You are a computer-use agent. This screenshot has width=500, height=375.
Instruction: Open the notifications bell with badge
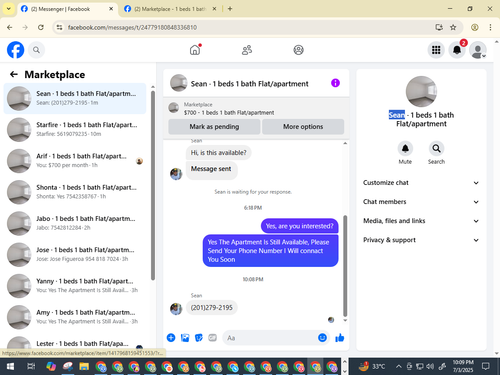[457, 50]
